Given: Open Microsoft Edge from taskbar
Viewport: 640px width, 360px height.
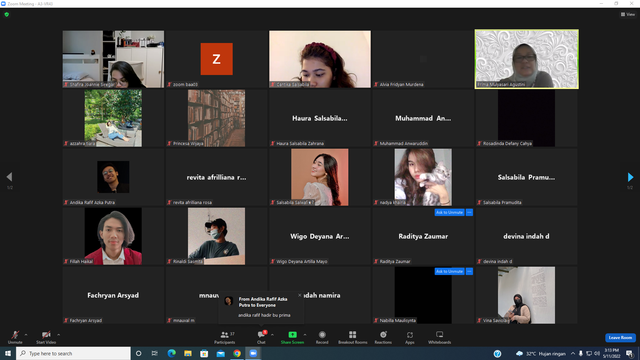Looking at the screenshot, I should pos(171,353).
